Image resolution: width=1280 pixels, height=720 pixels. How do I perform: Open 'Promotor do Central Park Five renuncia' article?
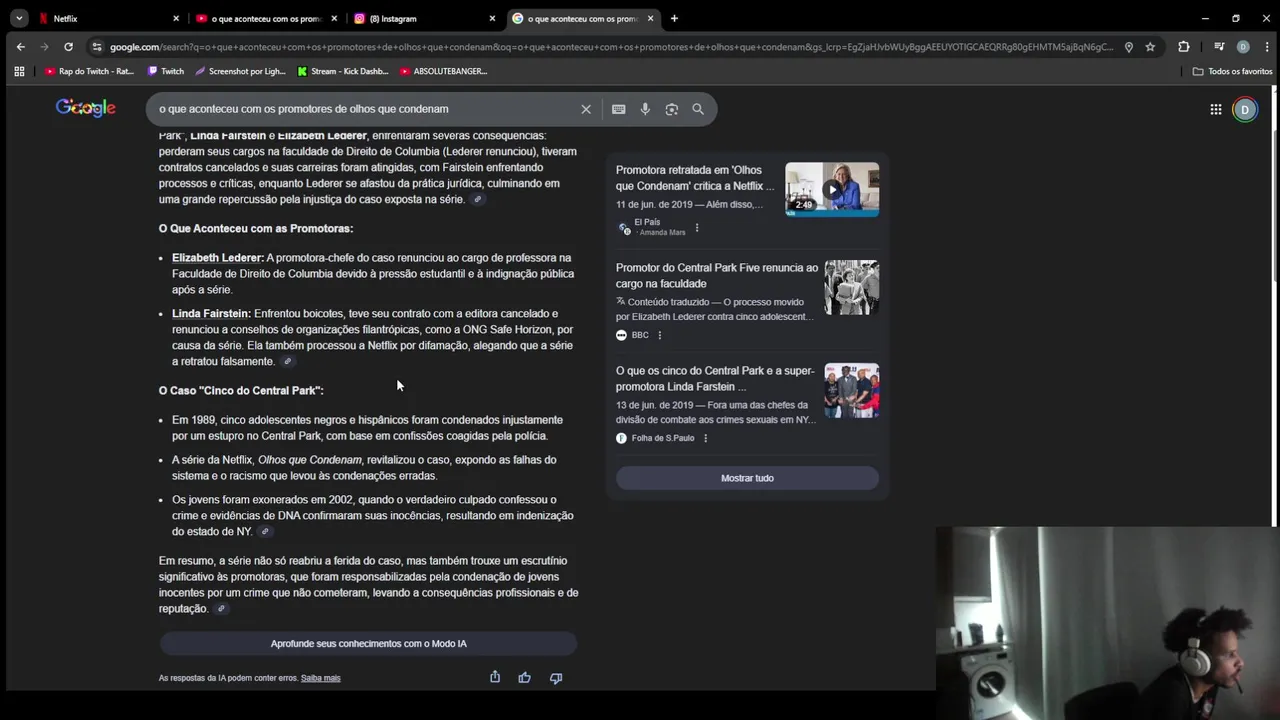pos(717,276)
